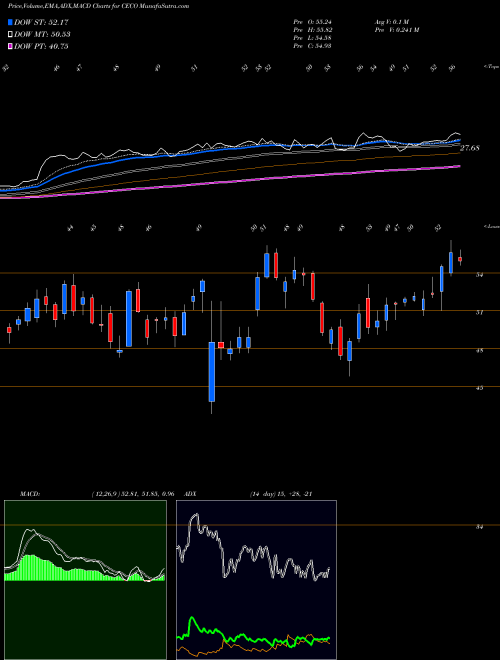The height and width of the screenshot is (660, 500).
Task: Click the last red candlestick on the chart
Action: 460,259
